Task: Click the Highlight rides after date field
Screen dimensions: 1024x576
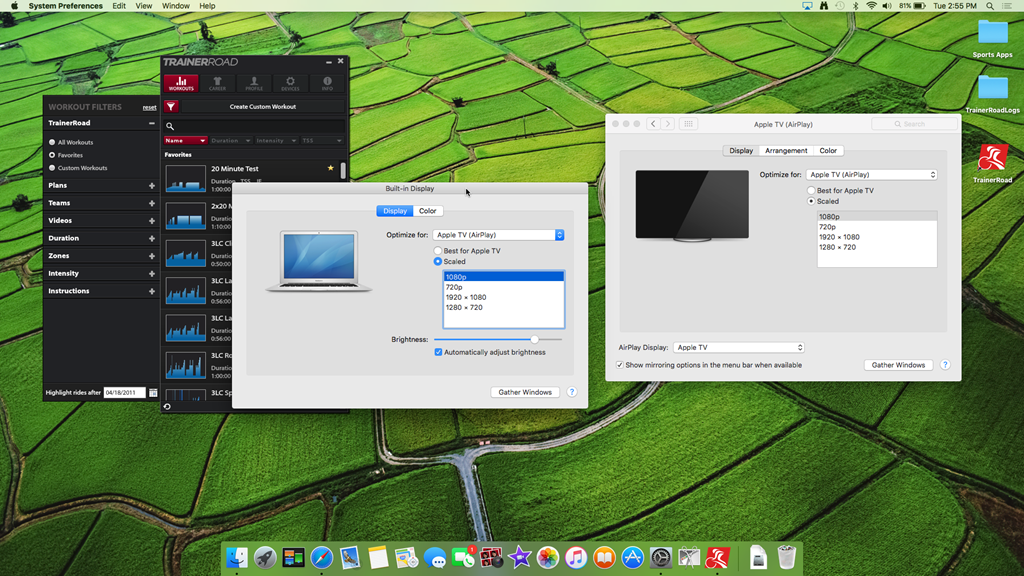Action: (124, 392)
